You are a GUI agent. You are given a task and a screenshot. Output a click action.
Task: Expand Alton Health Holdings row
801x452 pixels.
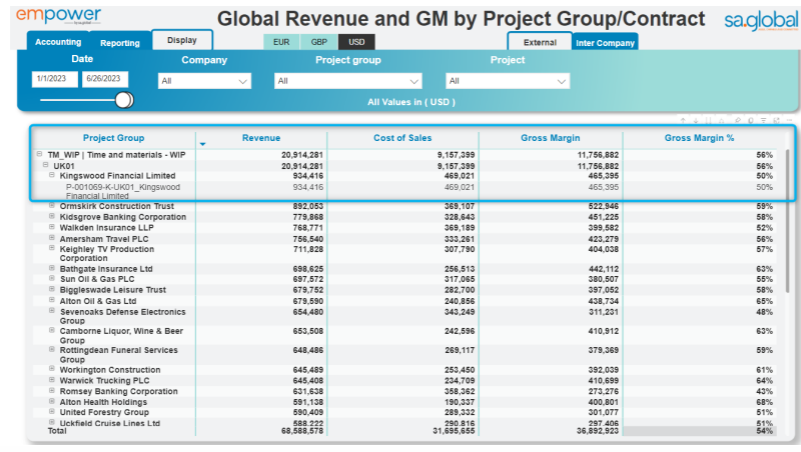(52, 401)
